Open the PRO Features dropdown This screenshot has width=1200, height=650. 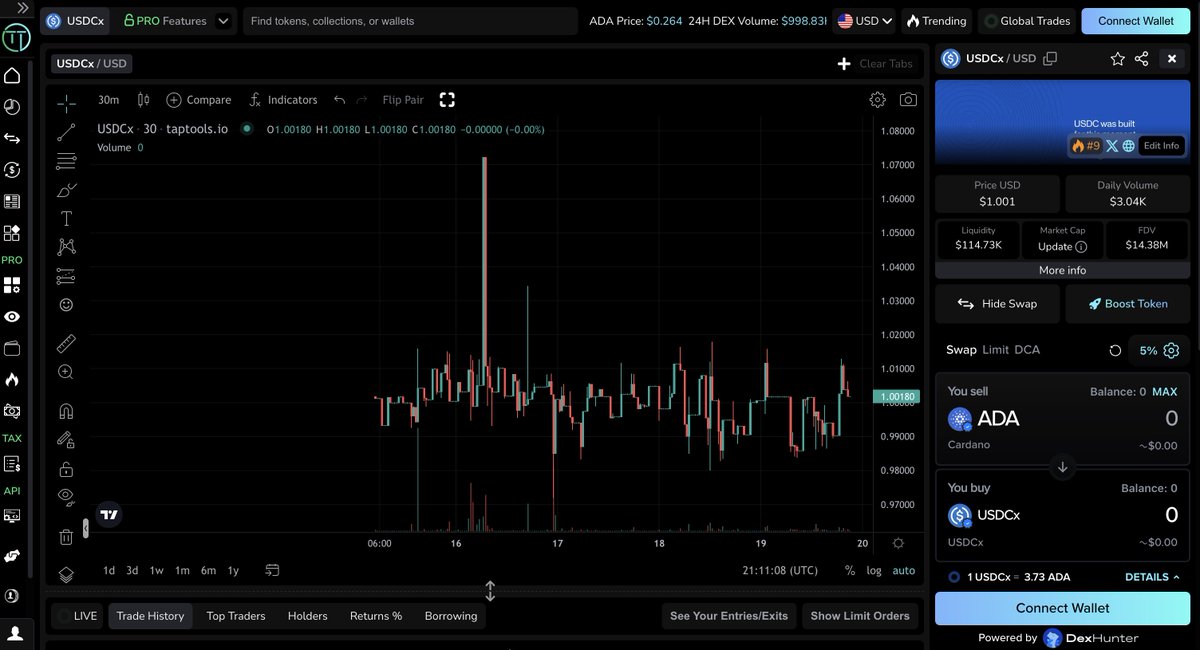pyautogui.click(x=175, y=20)
